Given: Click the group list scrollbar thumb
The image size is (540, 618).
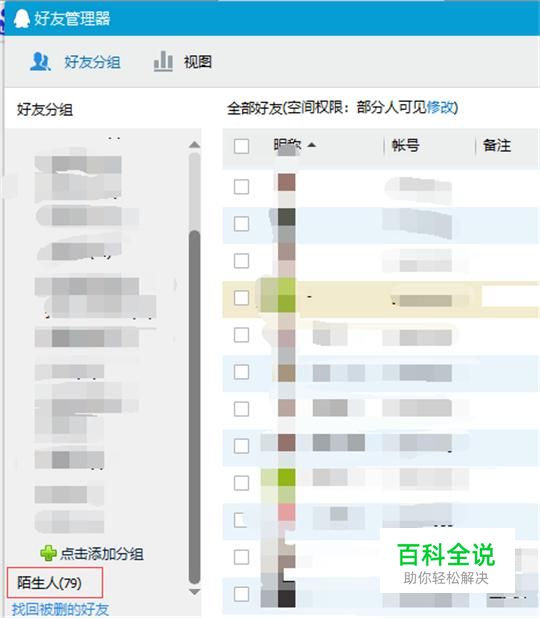Looking at the screenshot, I should [194, 407].
